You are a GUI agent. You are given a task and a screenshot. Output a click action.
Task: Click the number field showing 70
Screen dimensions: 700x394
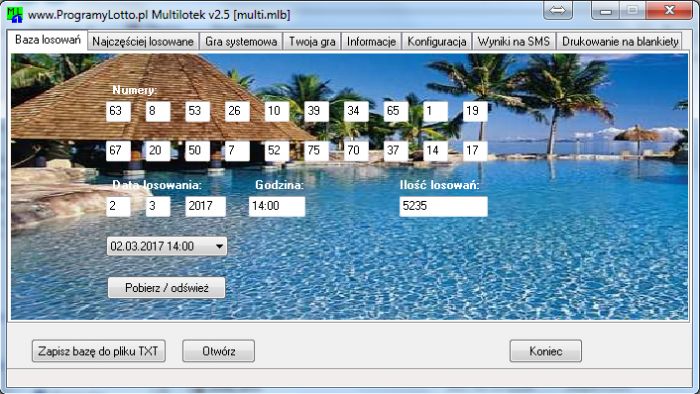(356, 151)
